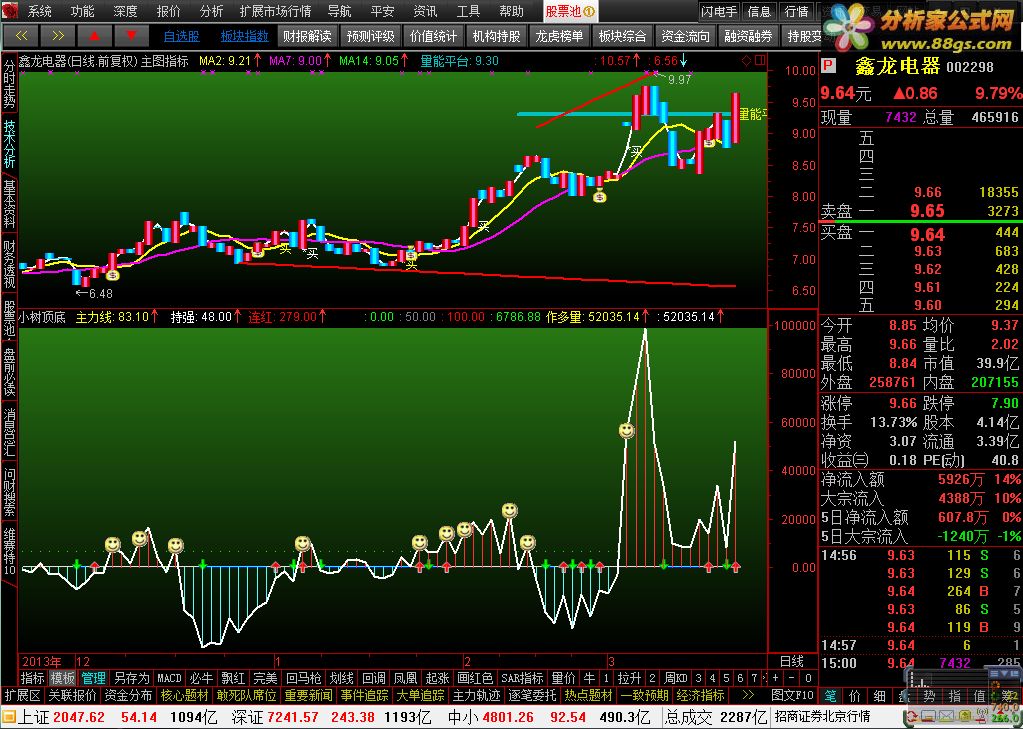Select the 必牛 indicator tab
Image resolution: width=1023 pixels, height=729 pixels.
pos(200,678)
